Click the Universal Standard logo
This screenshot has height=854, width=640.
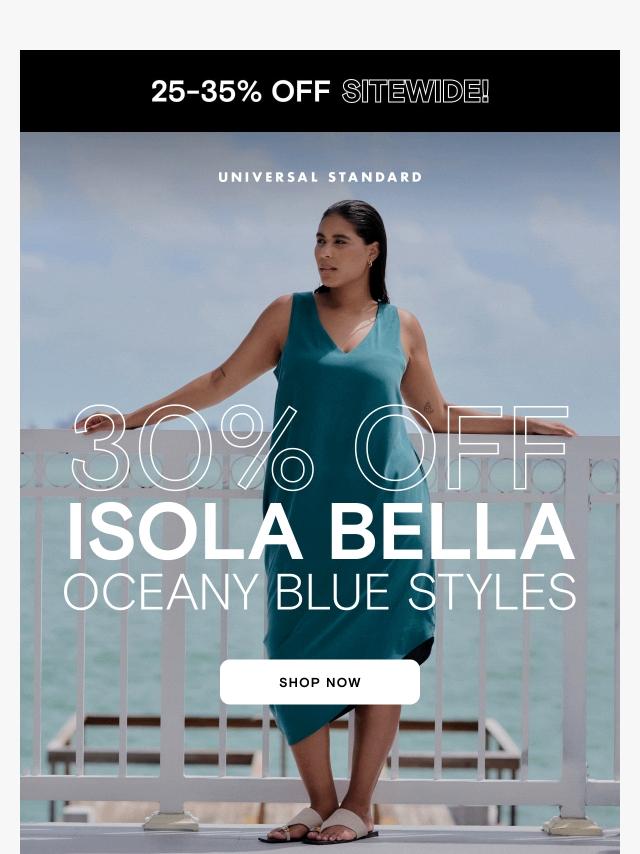(320, 177)
